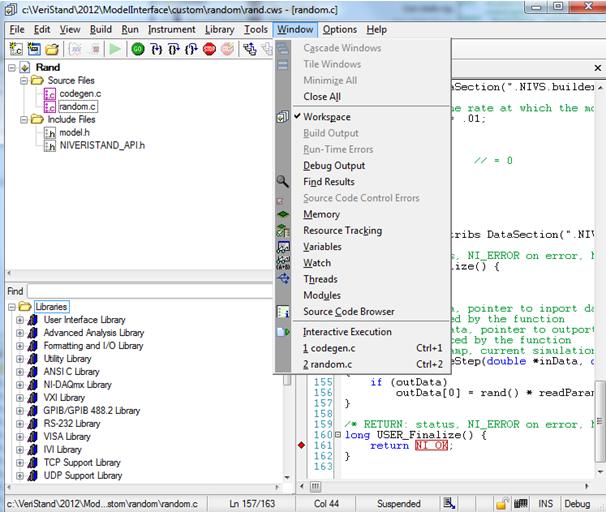
Task: Click the Find input field
Action: (150, 291)
